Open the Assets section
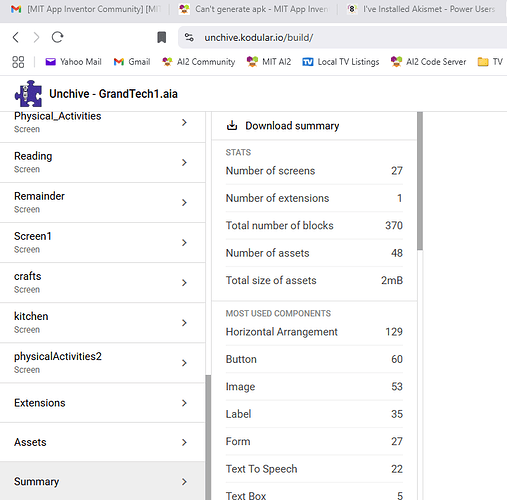Screen dimensions: 507x500 tap(102, 442)
